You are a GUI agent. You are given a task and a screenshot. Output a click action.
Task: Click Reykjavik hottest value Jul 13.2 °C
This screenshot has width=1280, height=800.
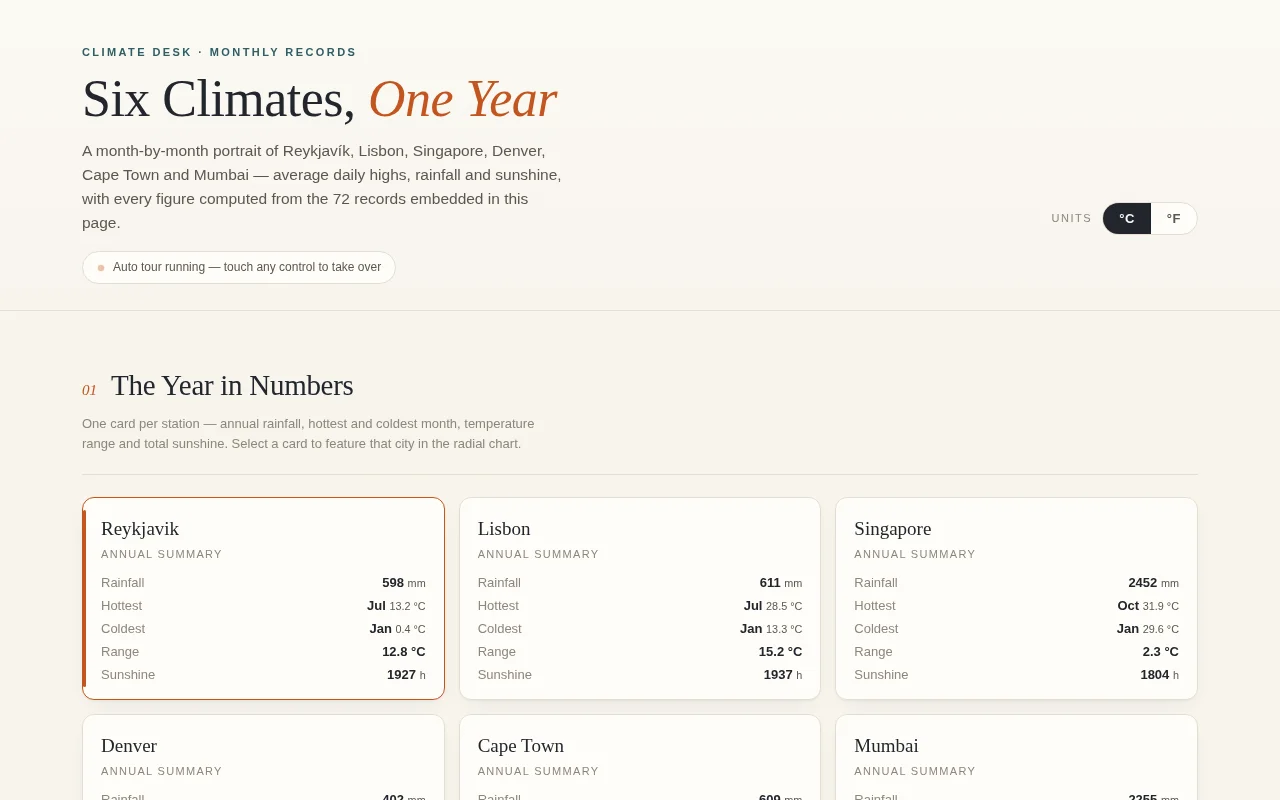pyautogui.click(x=396, y=606)
